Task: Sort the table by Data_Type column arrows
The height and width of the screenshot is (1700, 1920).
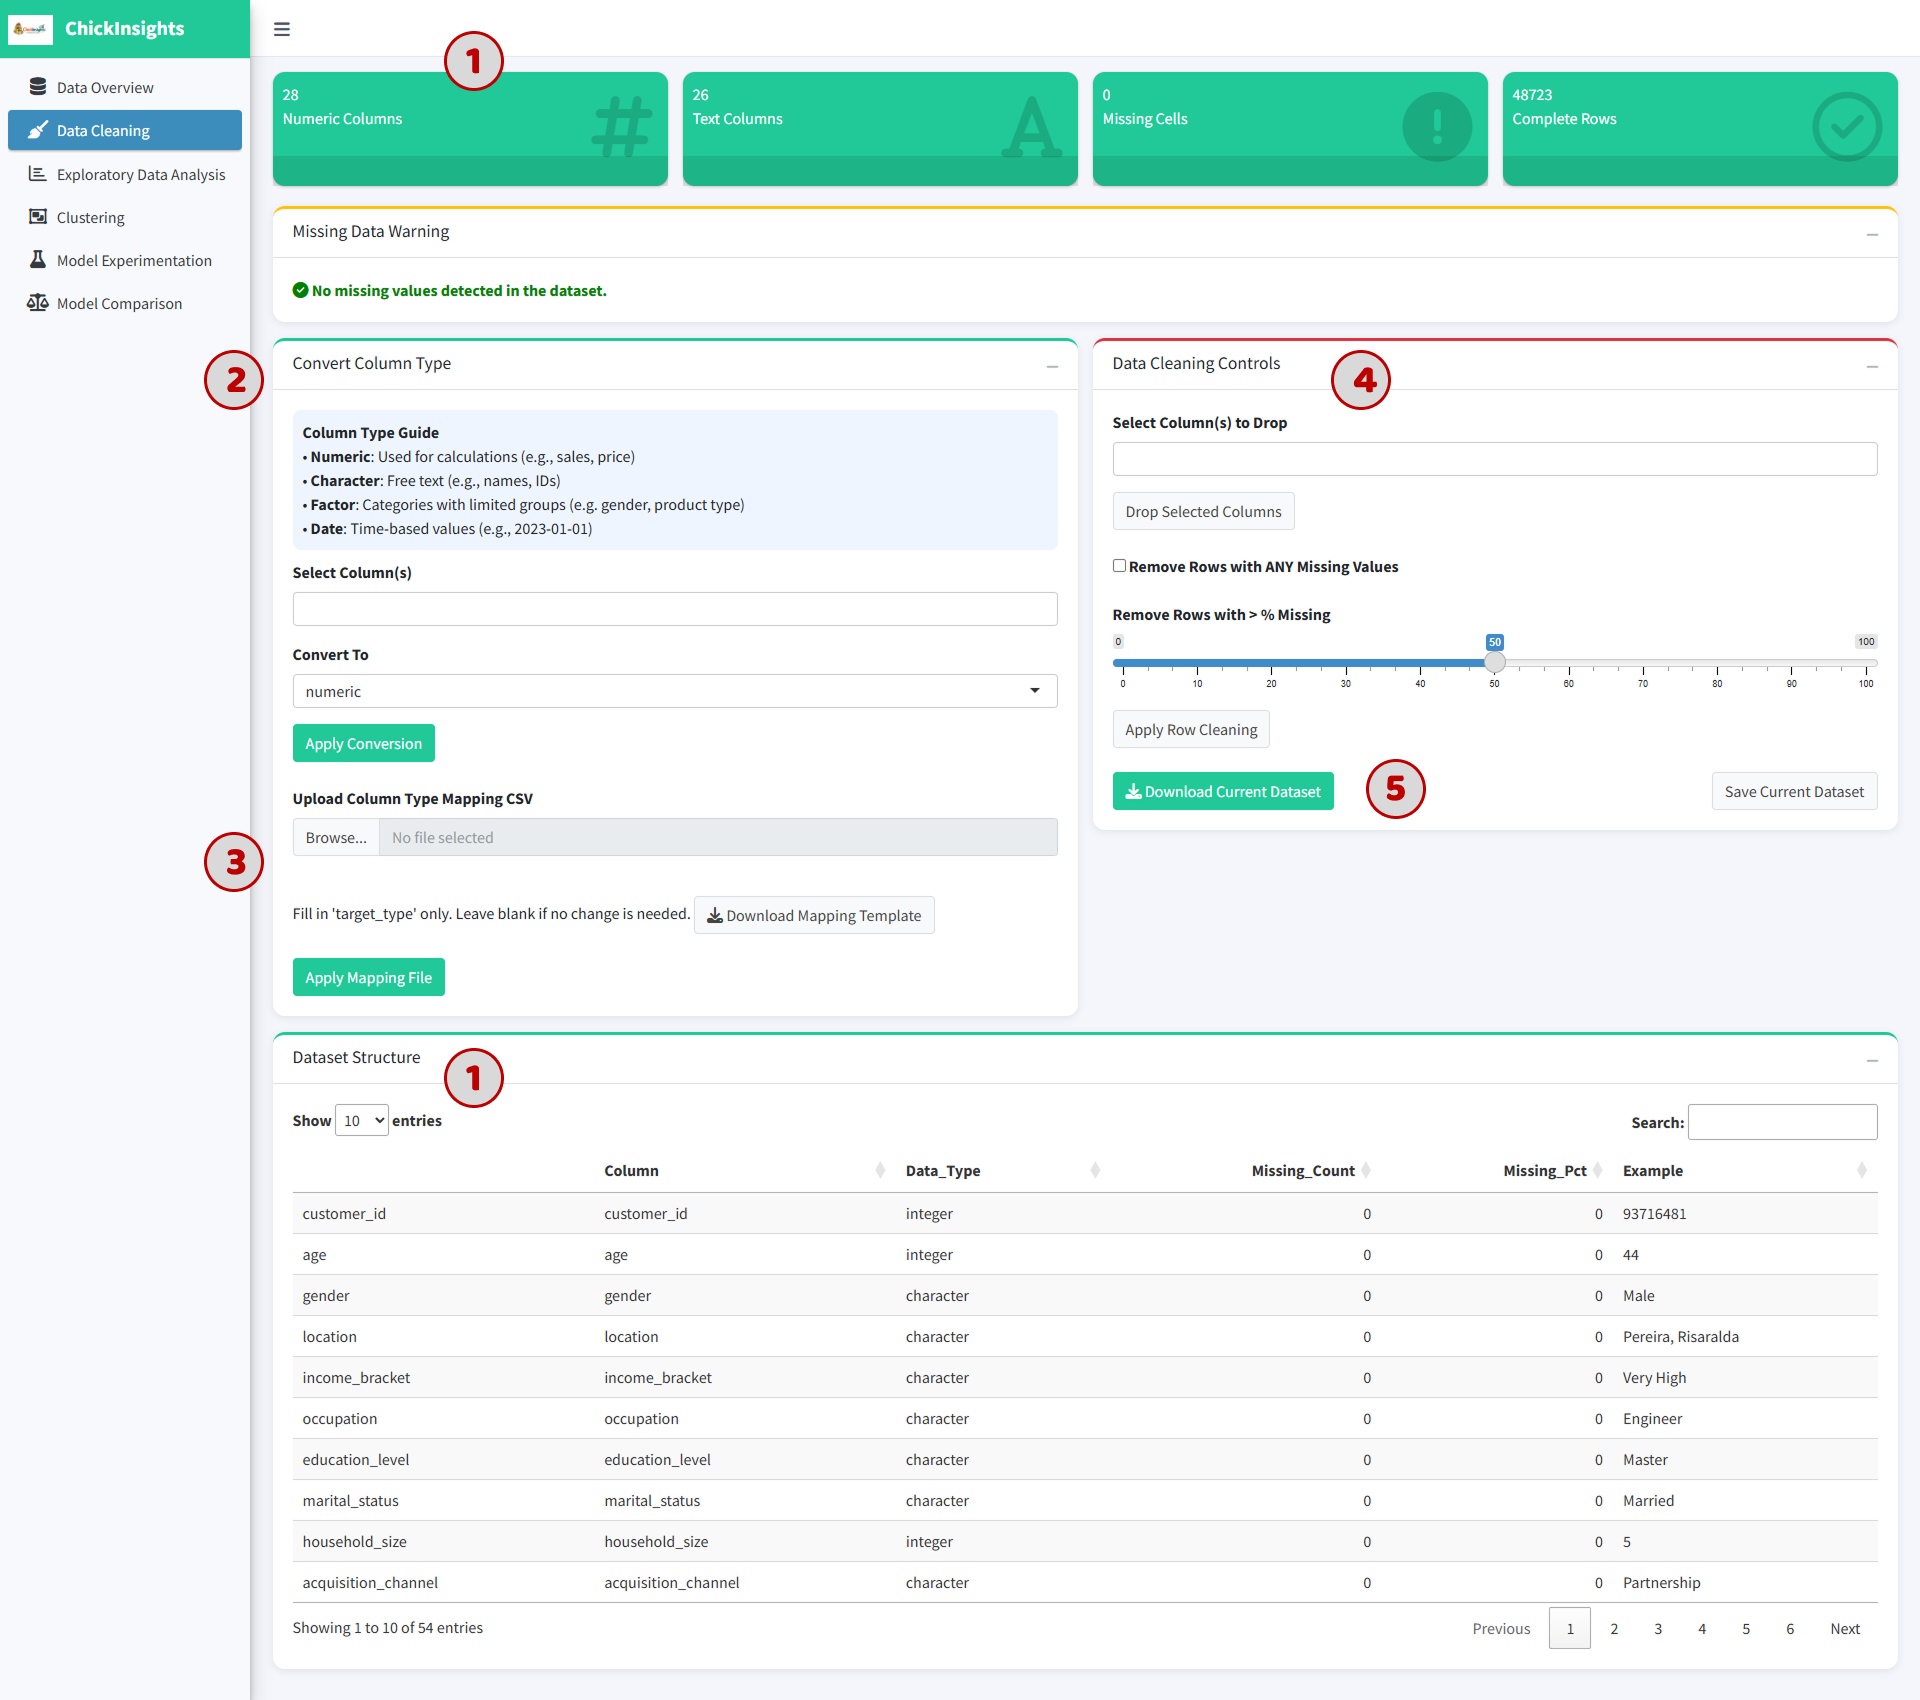Action: [1095, 1170]
